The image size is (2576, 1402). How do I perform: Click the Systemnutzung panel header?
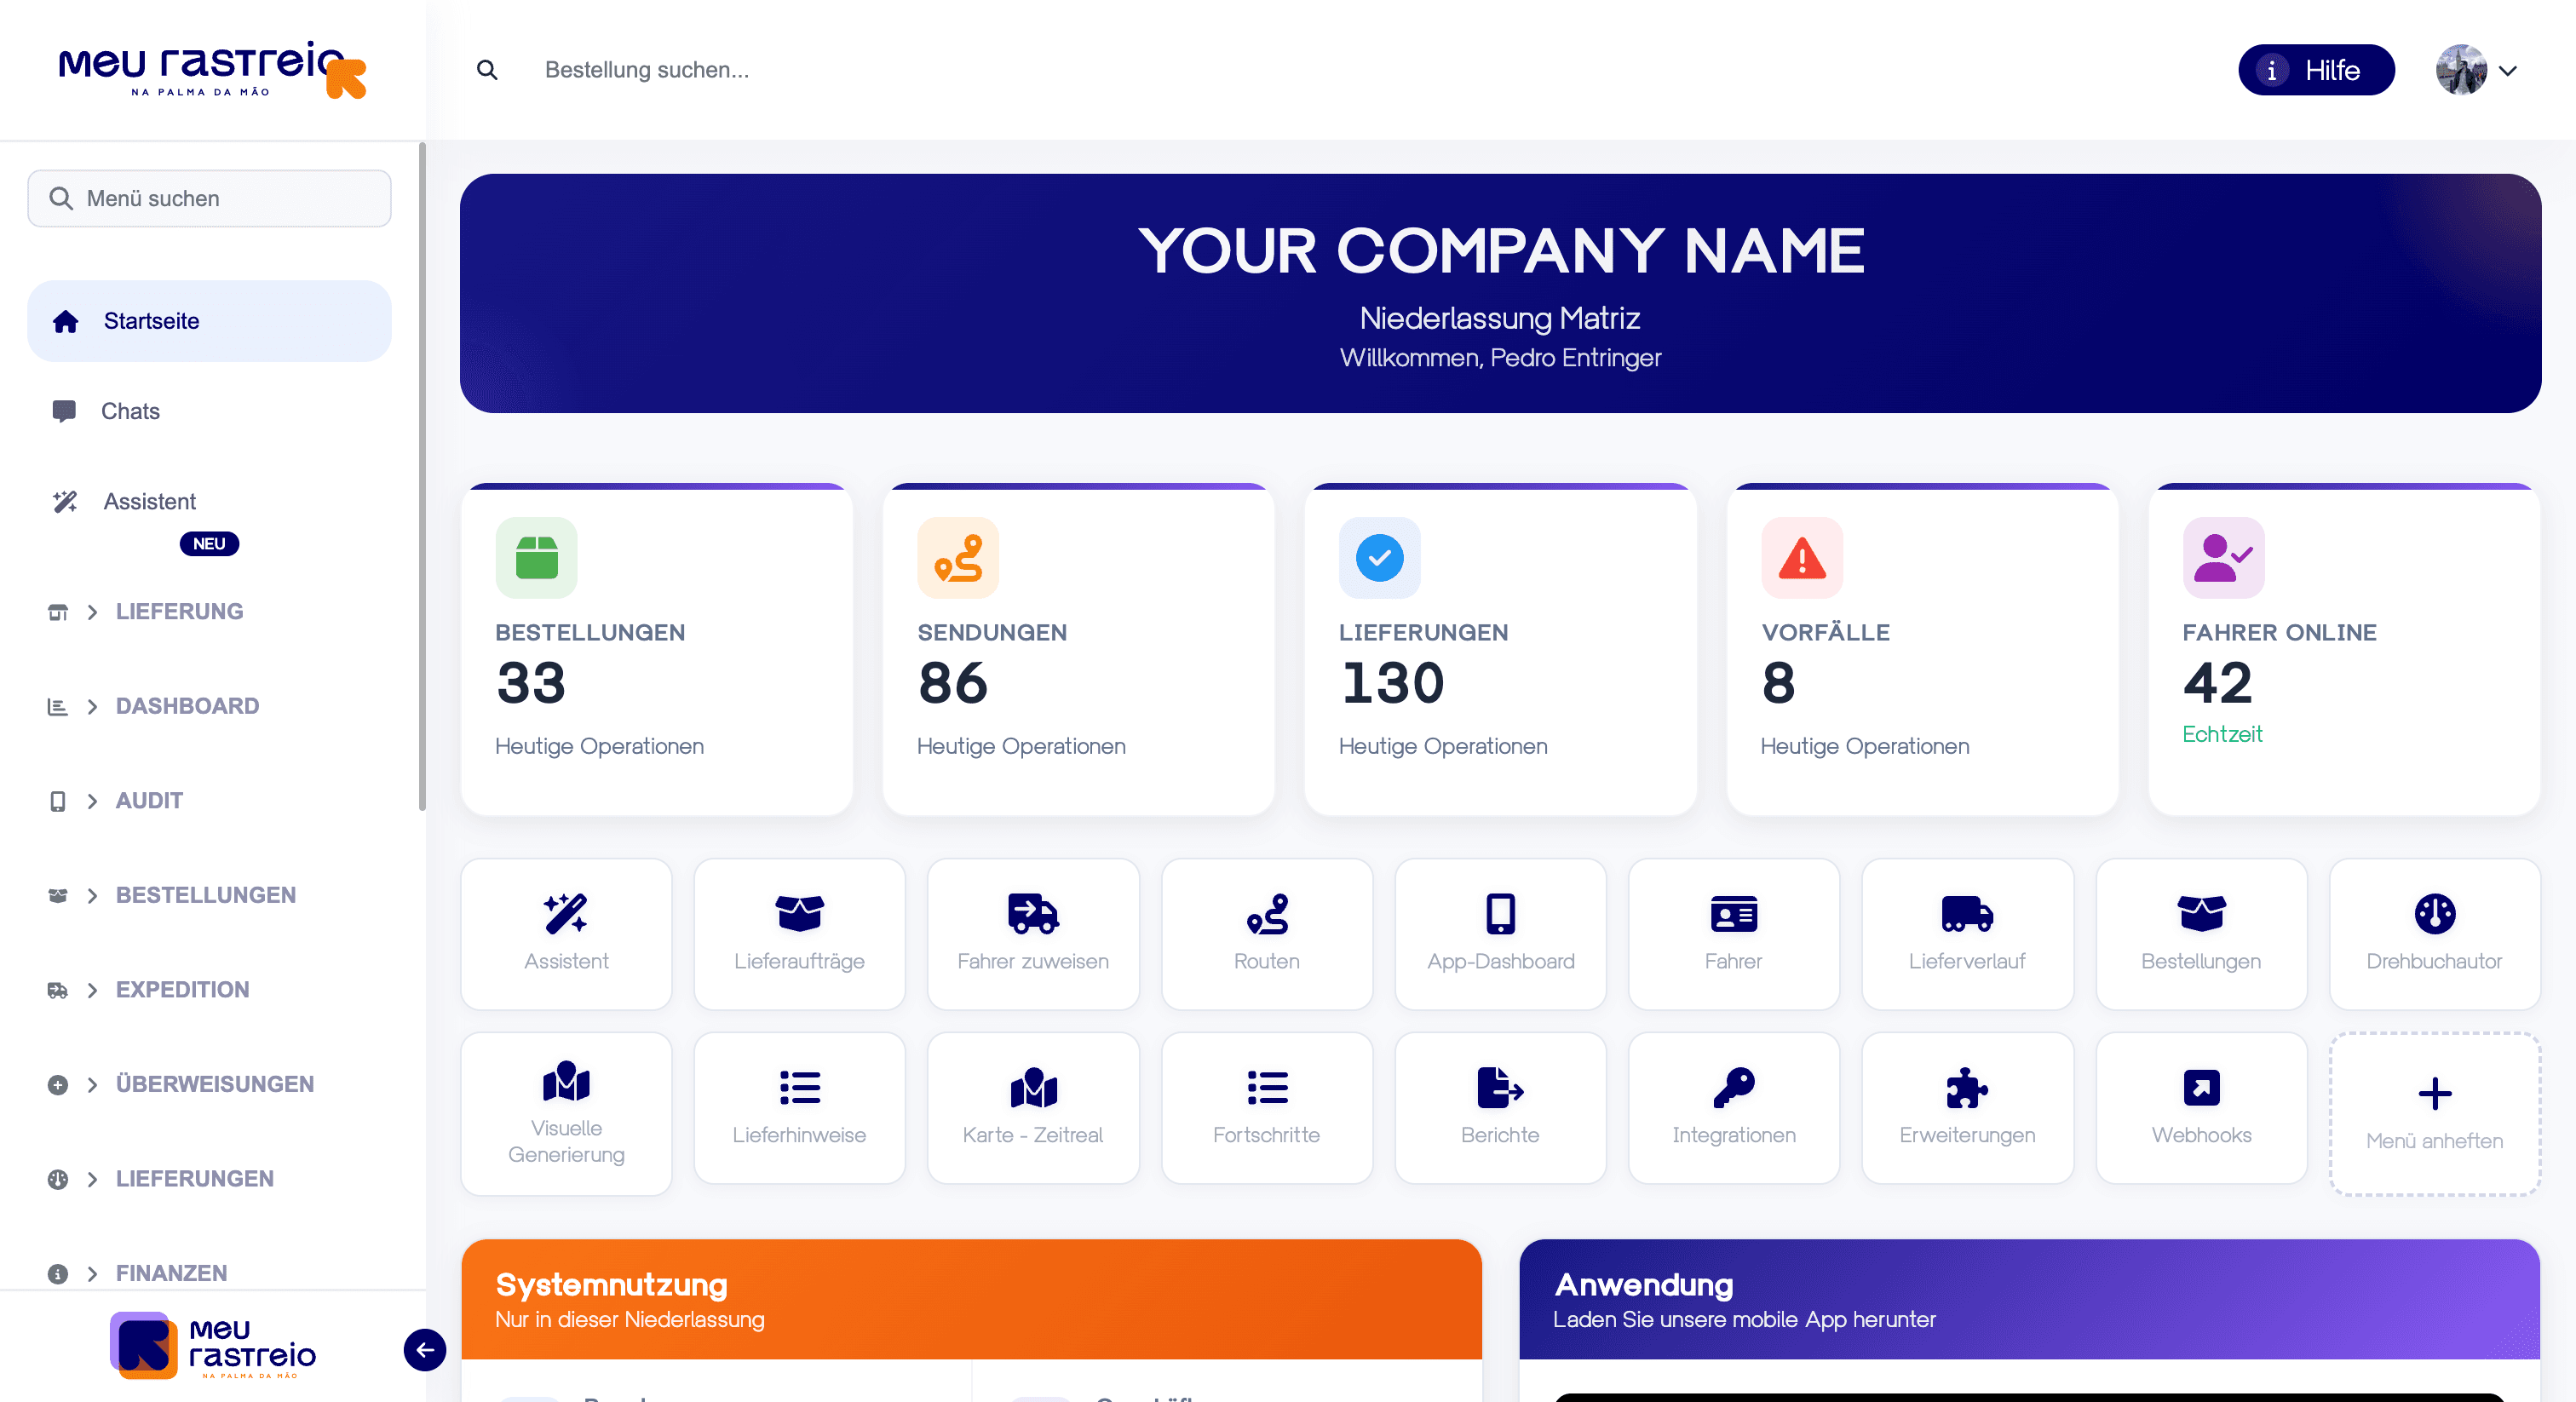[971, 1299]
